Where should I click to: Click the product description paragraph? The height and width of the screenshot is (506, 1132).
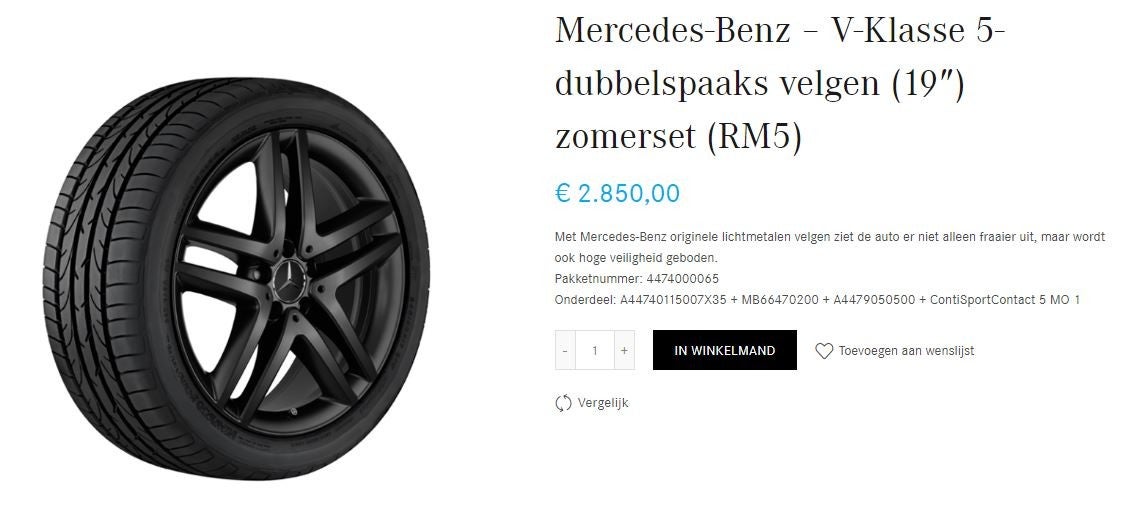(x=830, y=247)
